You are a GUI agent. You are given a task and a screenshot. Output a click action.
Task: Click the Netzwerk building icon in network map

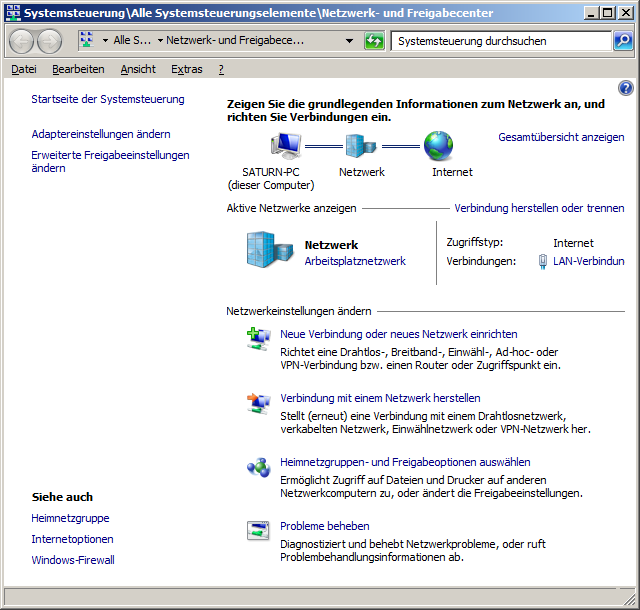[x=361, y=146]
